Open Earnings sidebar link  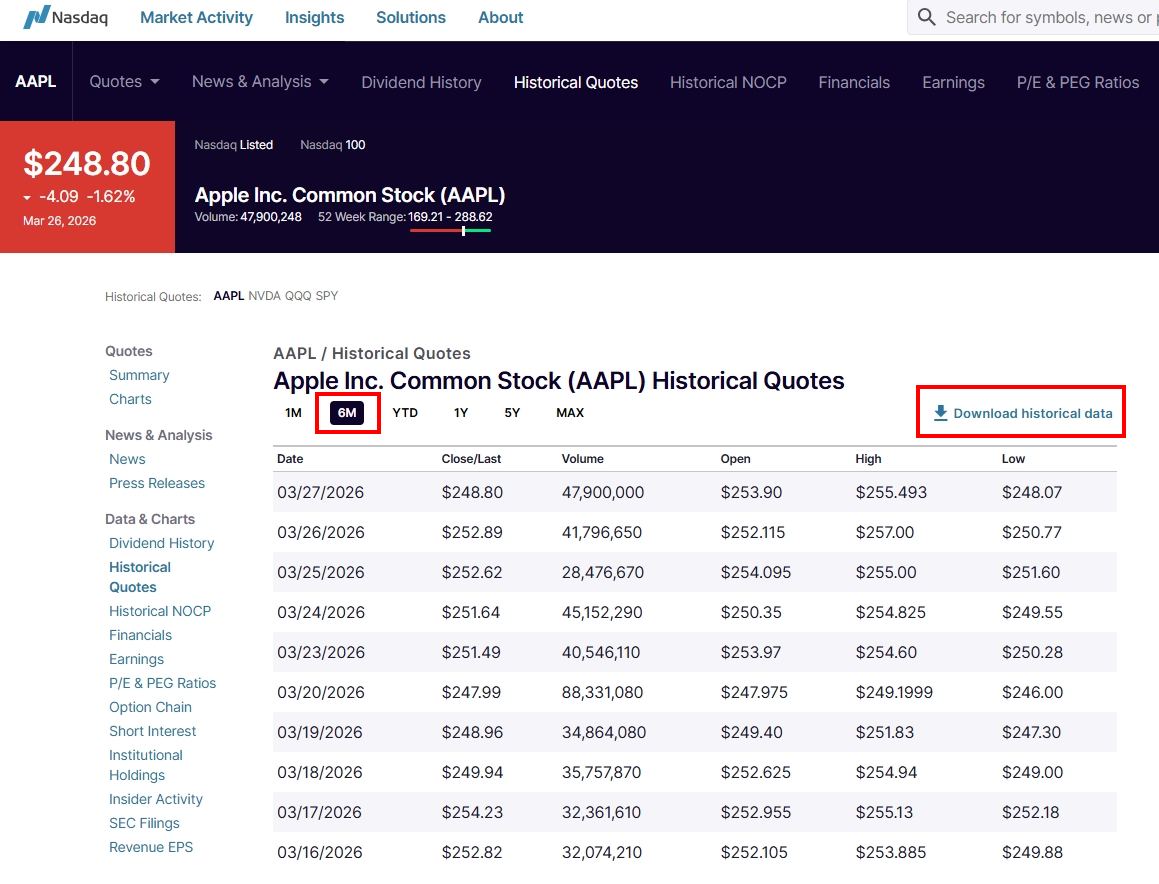[x=136, y=659]
